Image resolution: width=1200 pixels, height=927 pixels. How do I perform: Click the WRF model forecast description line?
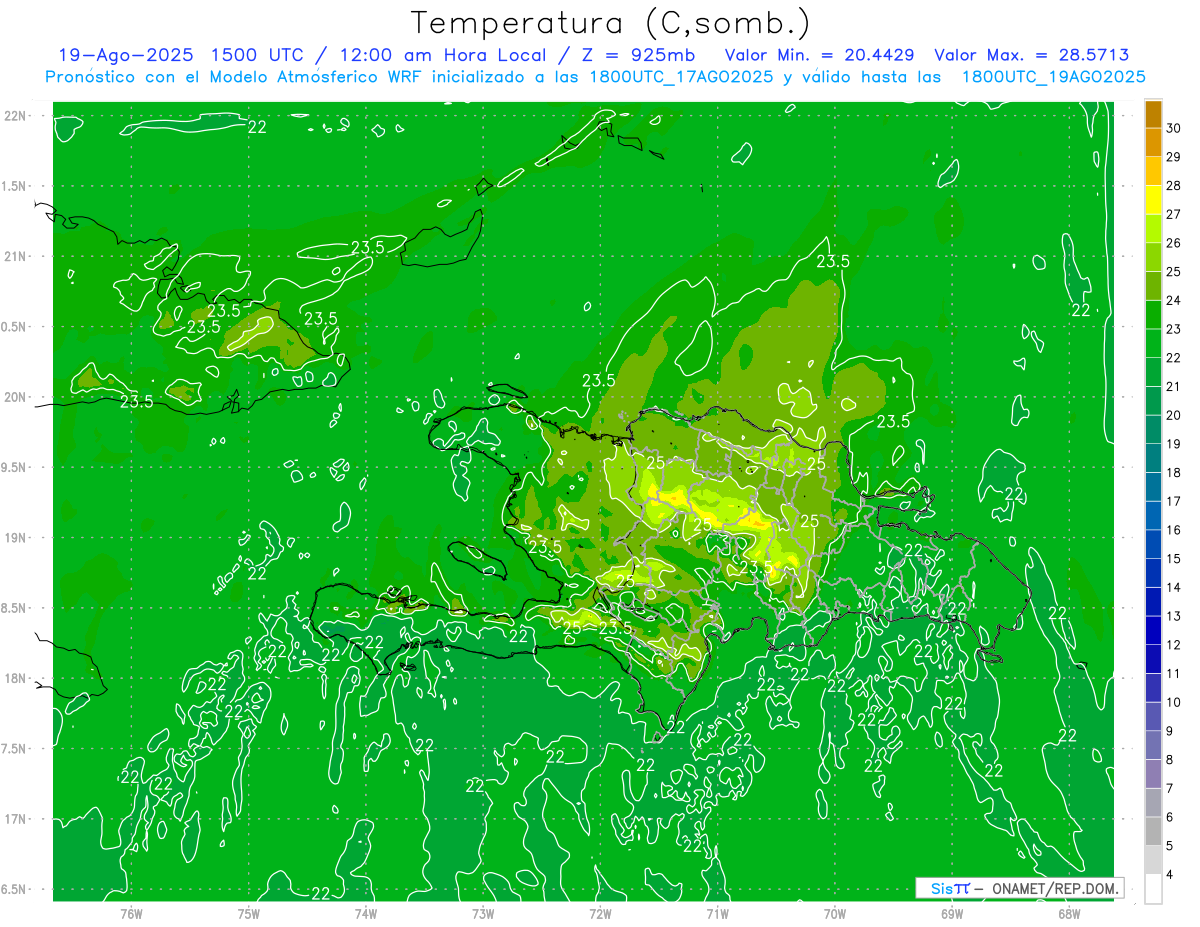tap(596, 77)
